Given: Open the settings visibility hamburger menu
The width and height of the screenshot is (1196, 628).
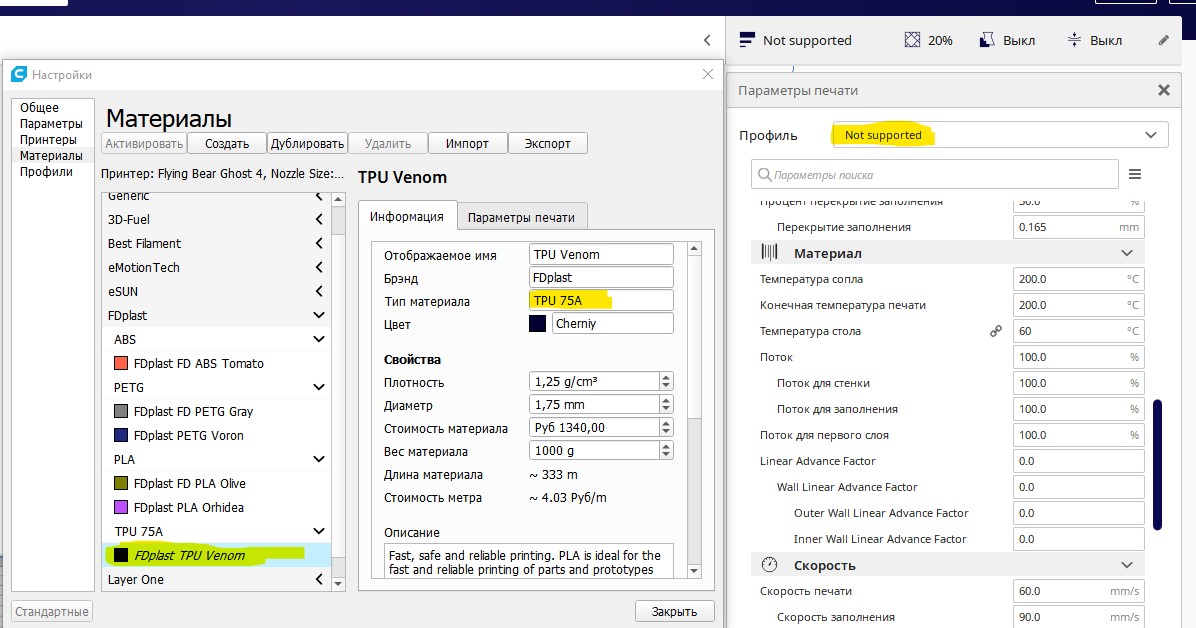Looking at the screenshot, I should click(x=1135, y=175).
